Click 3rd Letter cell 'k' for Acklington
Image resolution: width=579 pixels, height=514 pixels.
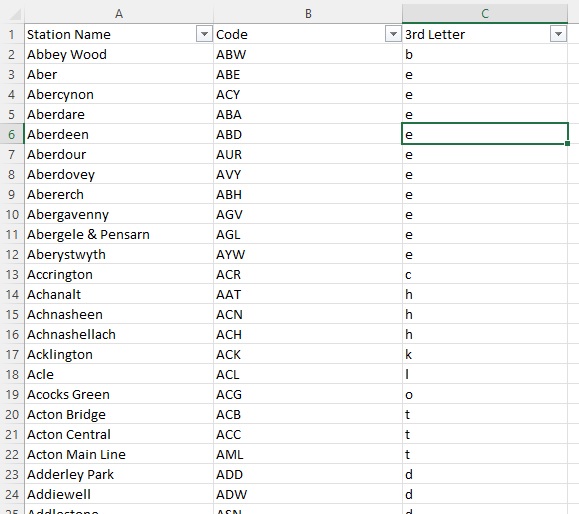pos(485,354)
